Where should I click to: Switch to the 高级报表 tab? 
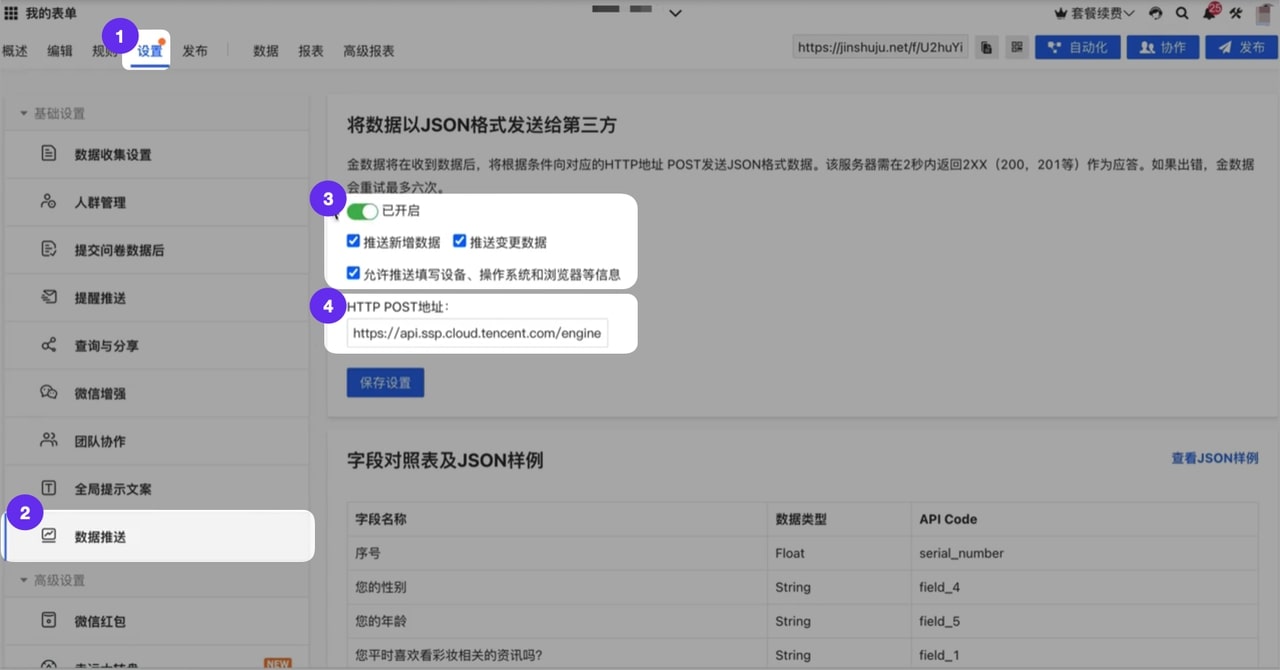tap(368, 50)
